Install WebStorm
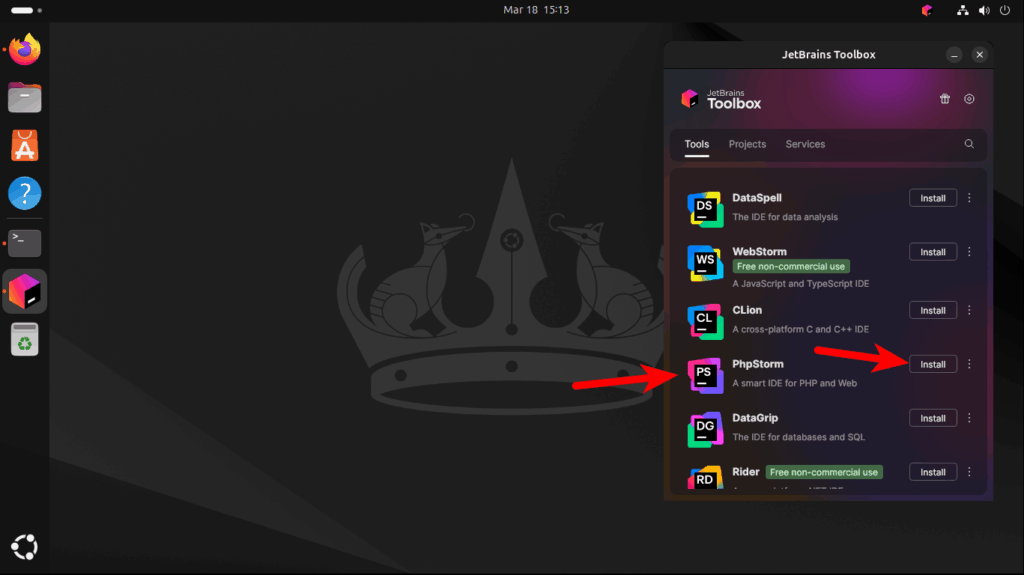This screenshot has width=1024, height=575. pos(933,252)
